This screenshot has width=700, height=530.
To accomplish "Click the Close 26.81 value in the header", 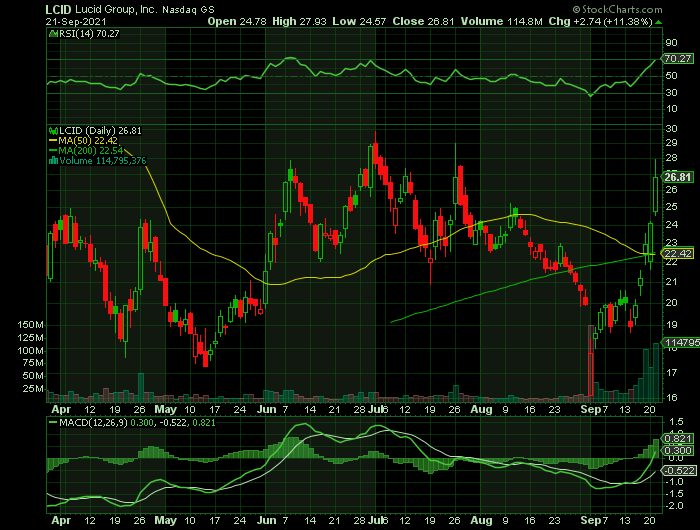I will pos(424,21).
